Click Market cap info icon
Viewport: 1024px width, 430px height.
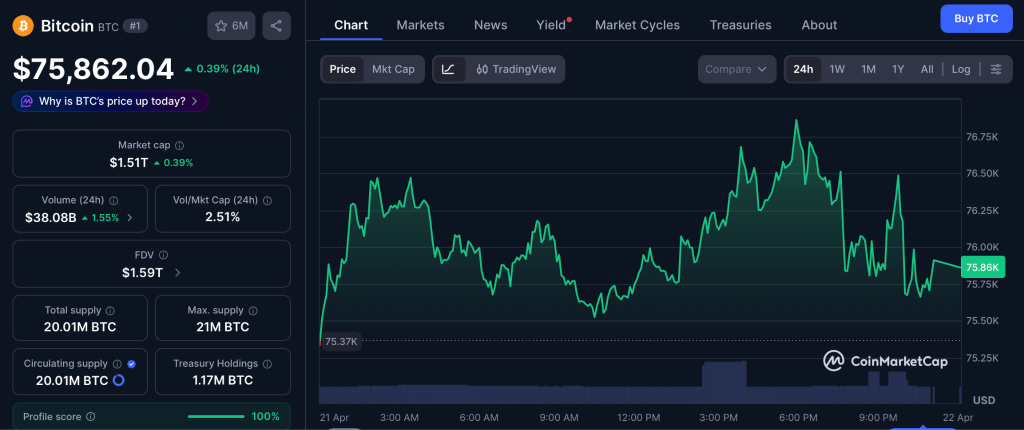point(179,146)
